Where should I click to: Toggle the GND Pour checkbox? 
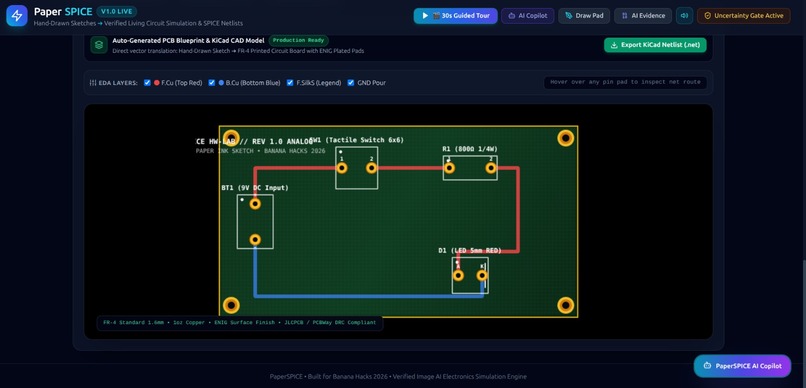tap(351, 83)
